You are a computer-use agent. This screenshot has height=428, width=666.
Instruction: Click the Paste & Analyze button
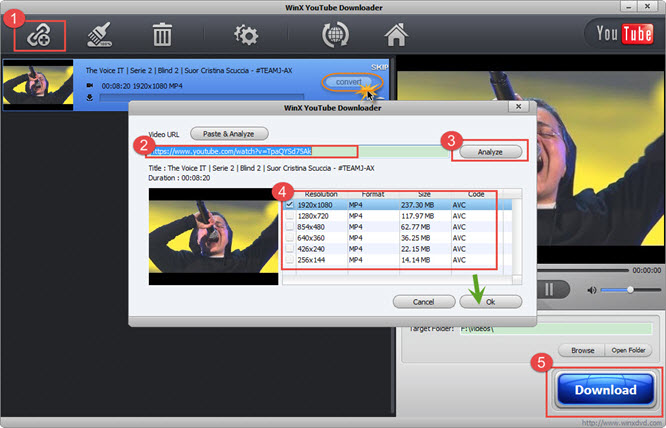pyautogui.click(x=229, y=134)
